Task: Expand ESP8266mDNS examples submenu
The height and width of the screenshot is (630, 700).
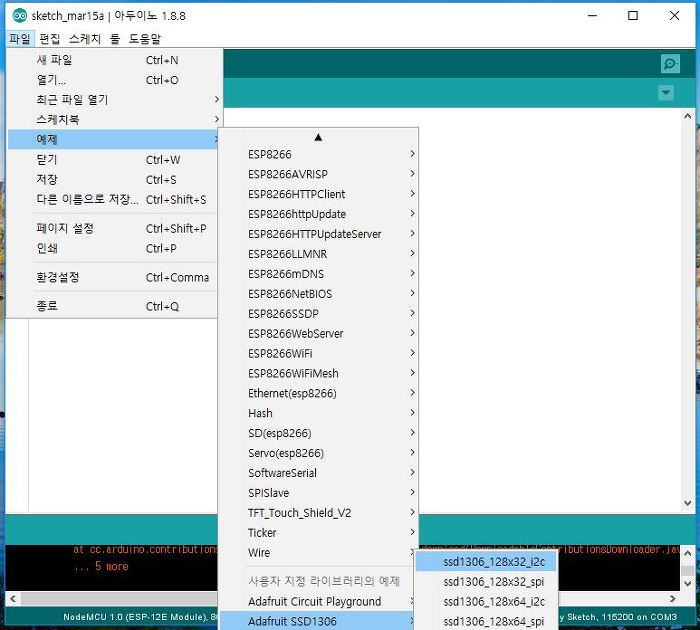Action: coord(318,274)
